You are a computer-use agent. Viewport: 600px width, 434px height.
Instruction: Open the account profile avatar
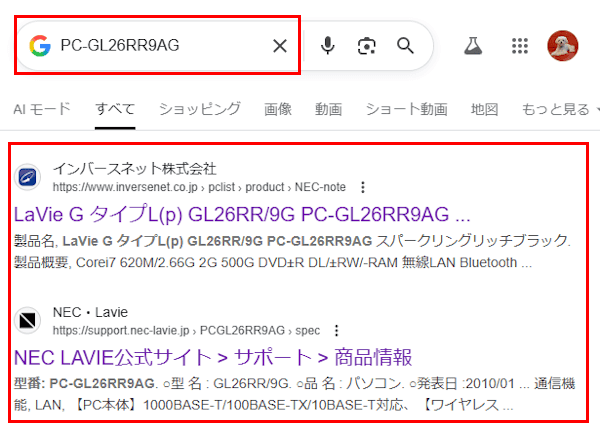point(562,46)
